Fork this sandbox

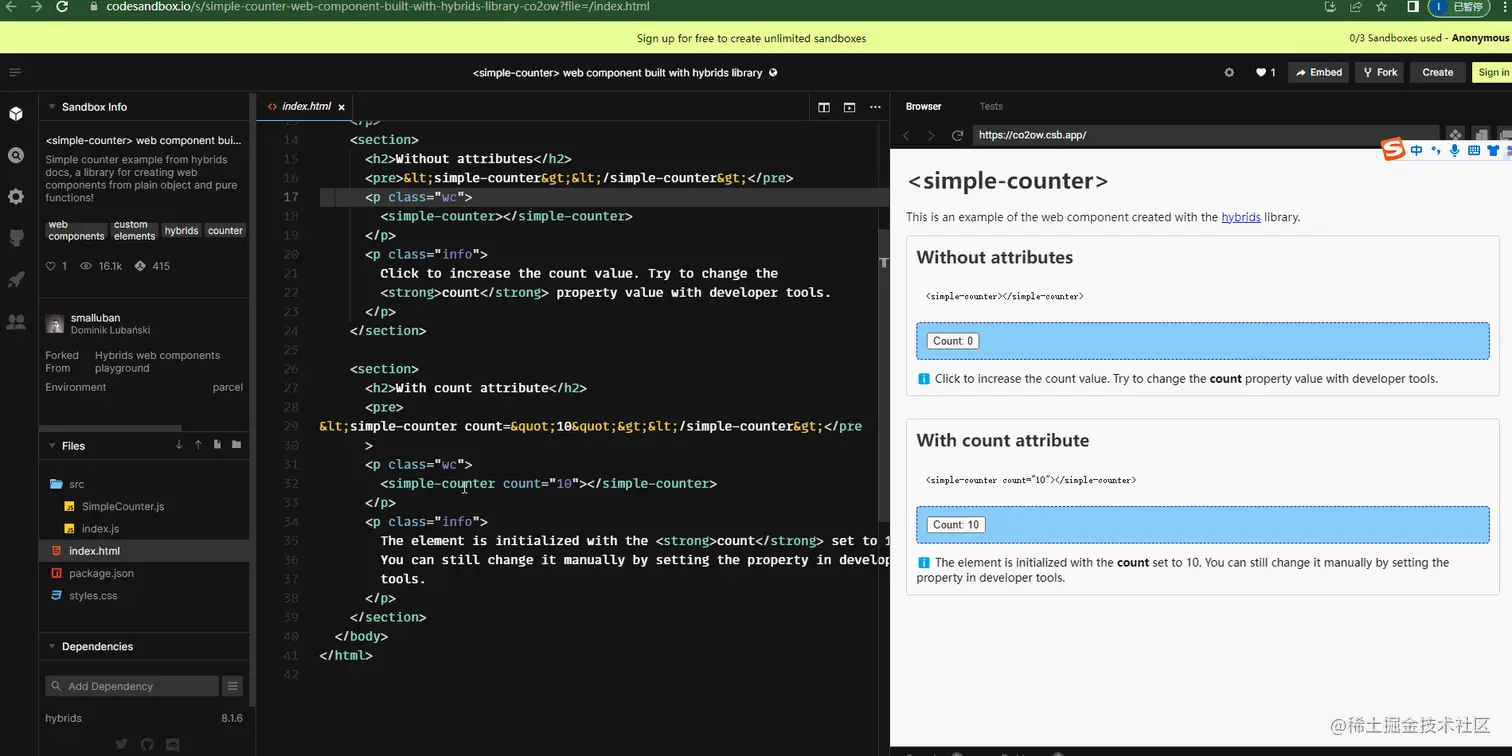(x=1379, y=72)
